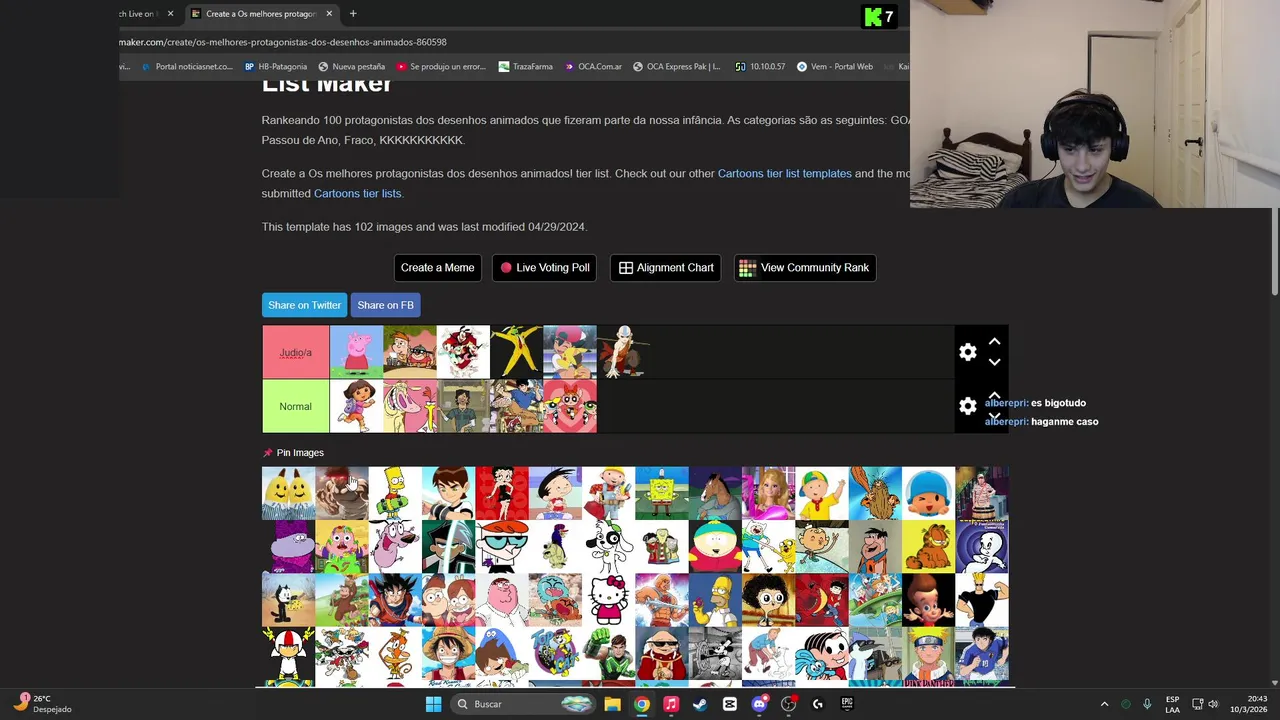1280x720 pixels.
Task: Open settings gear for Normal tier
Action: (x=967, y=406)
